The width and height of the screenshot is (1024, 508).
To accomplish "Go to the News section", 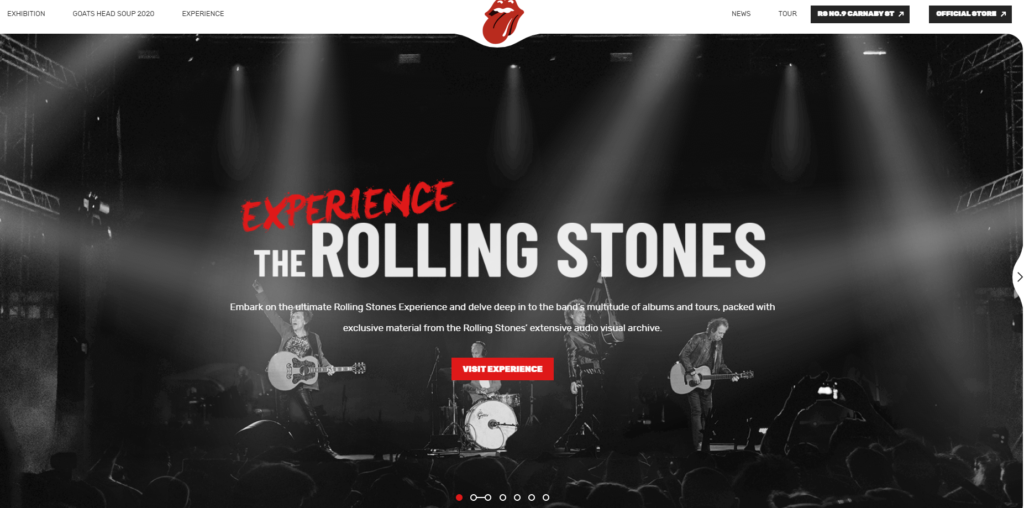I will coord(741,14).
